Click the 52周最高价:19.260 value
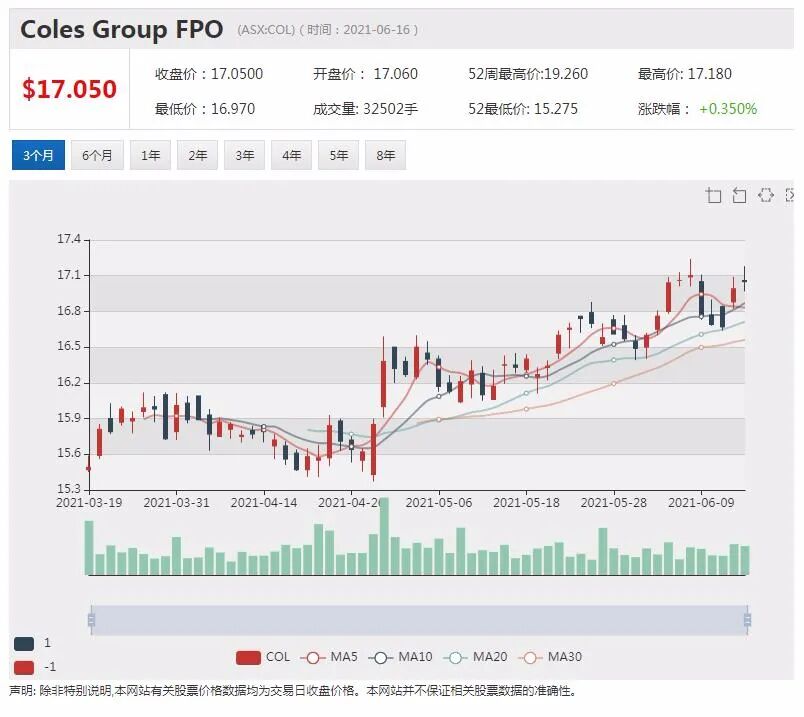The image size is (804, 717). click(x=528, y=74)
